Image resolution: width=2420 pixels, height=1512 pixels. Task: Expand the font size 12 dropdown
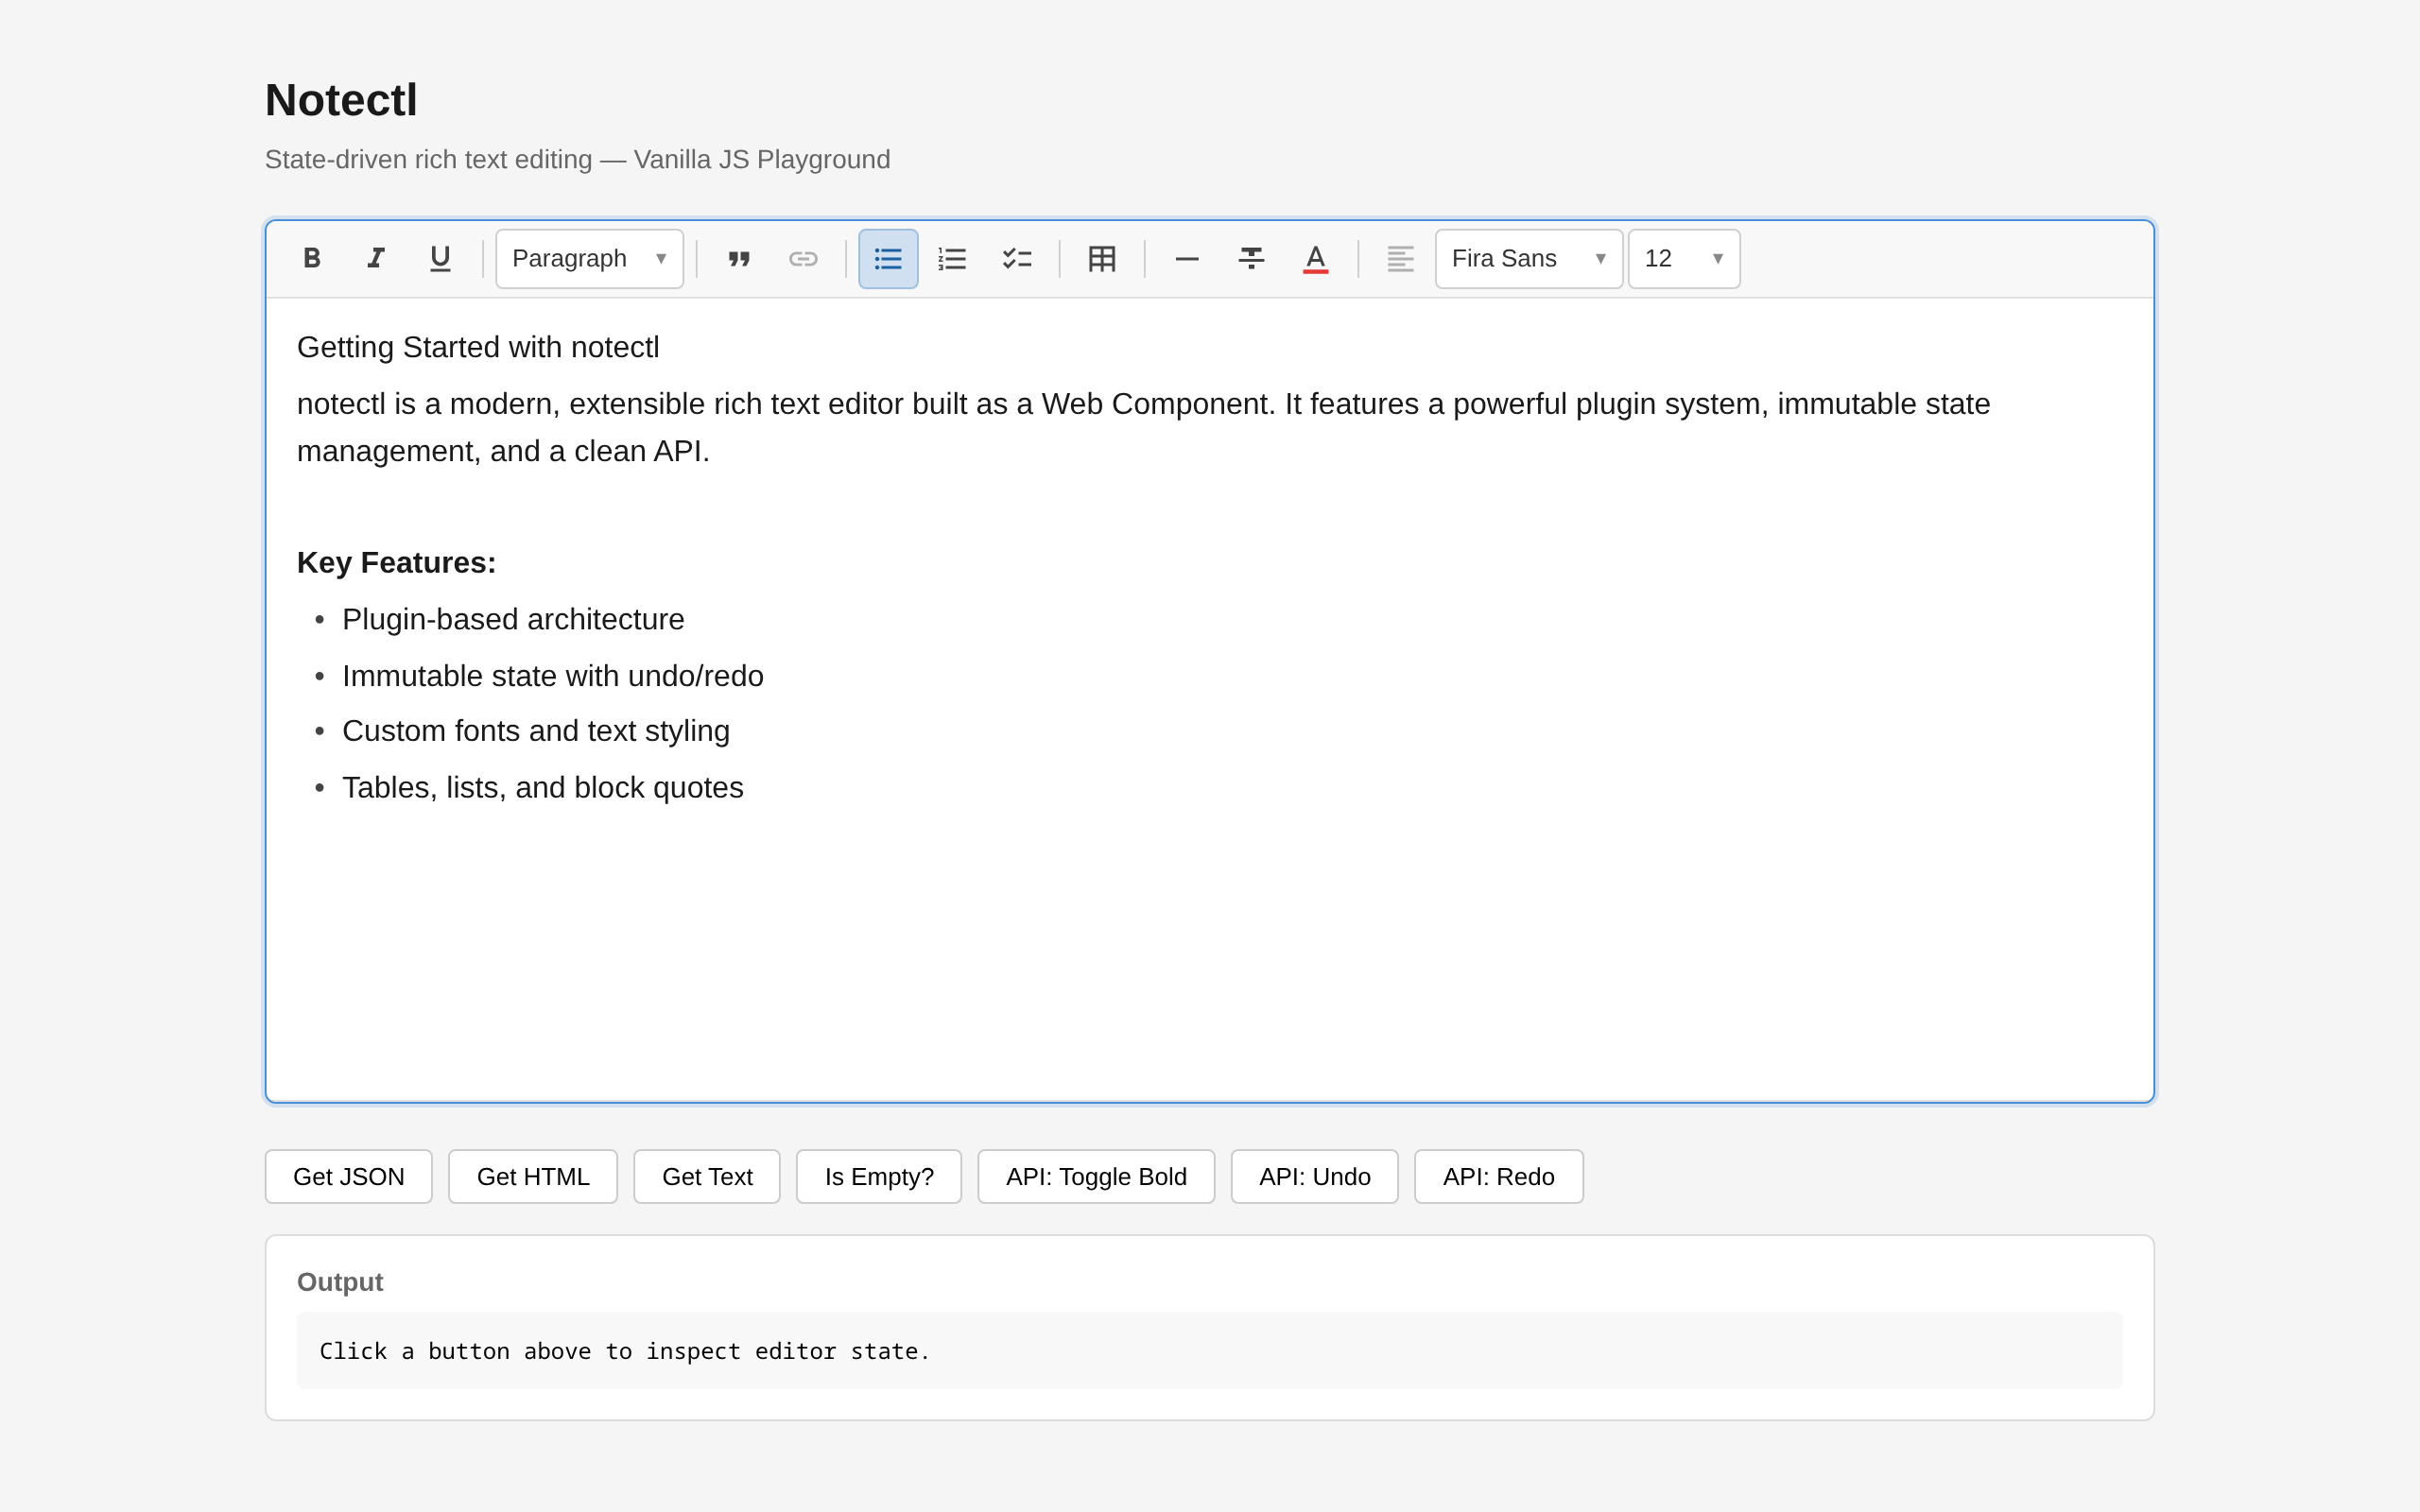(1683, 259)
